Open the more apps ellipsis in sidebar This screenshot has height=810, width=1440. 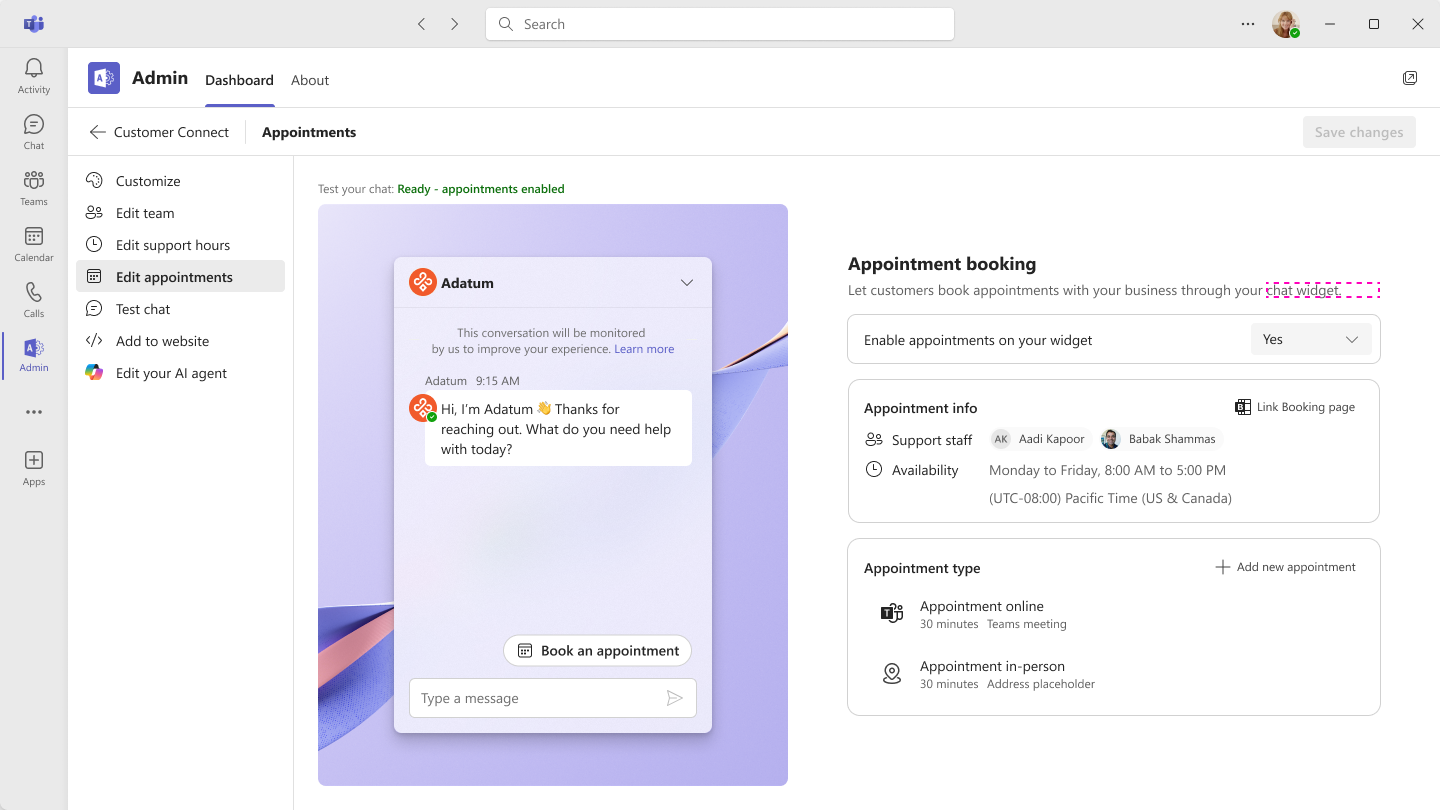[x=33, y=412]
